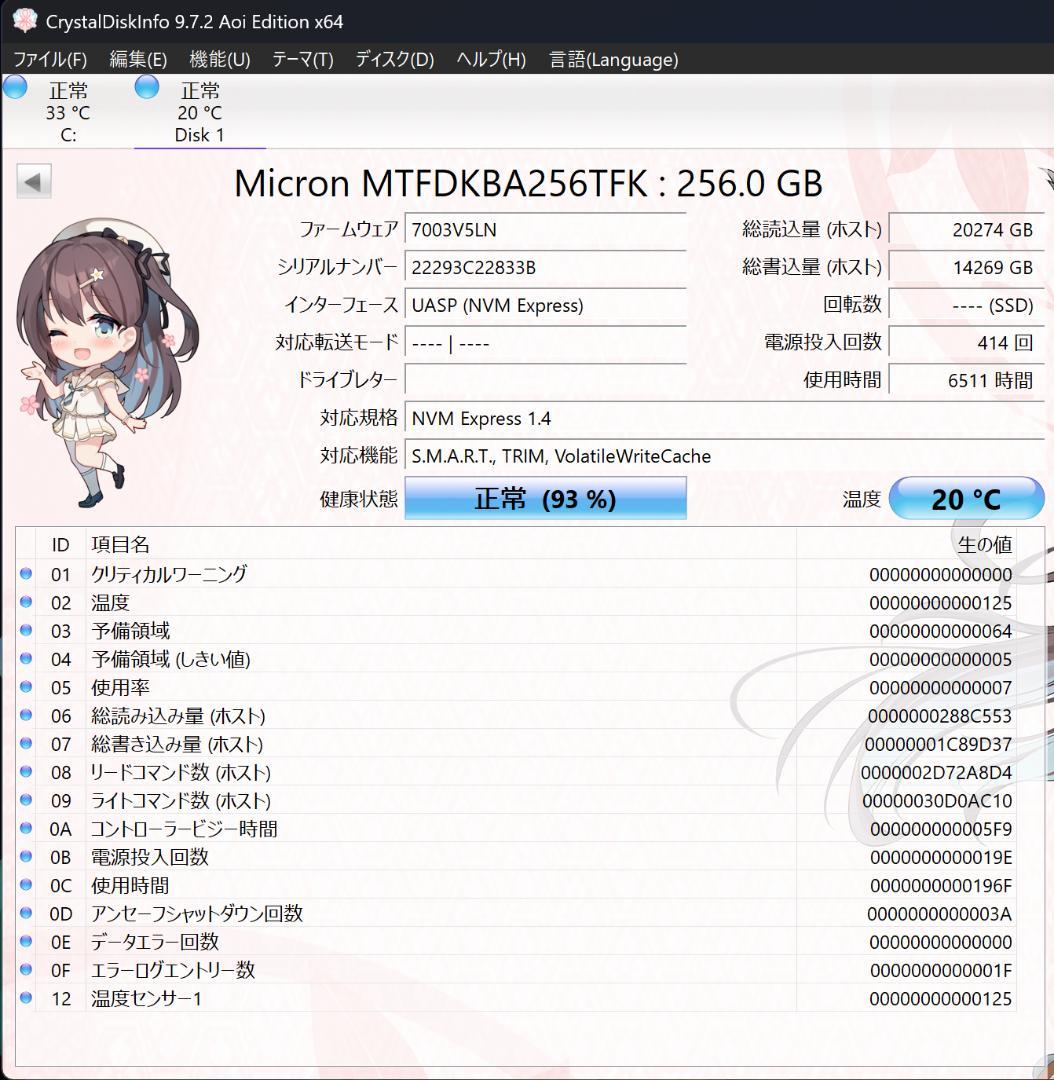This screenshot has height=1080, width=1054.
Task: Click status dot for ID 02 温度 row
Action: point(26,602)
